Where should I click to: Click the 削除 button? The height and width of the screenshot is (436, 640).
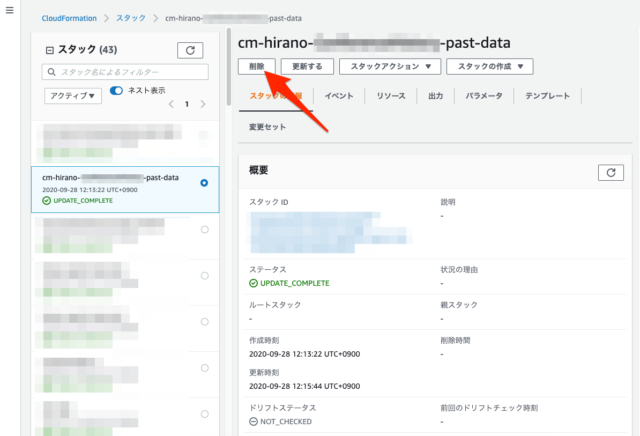click(256, 66)
